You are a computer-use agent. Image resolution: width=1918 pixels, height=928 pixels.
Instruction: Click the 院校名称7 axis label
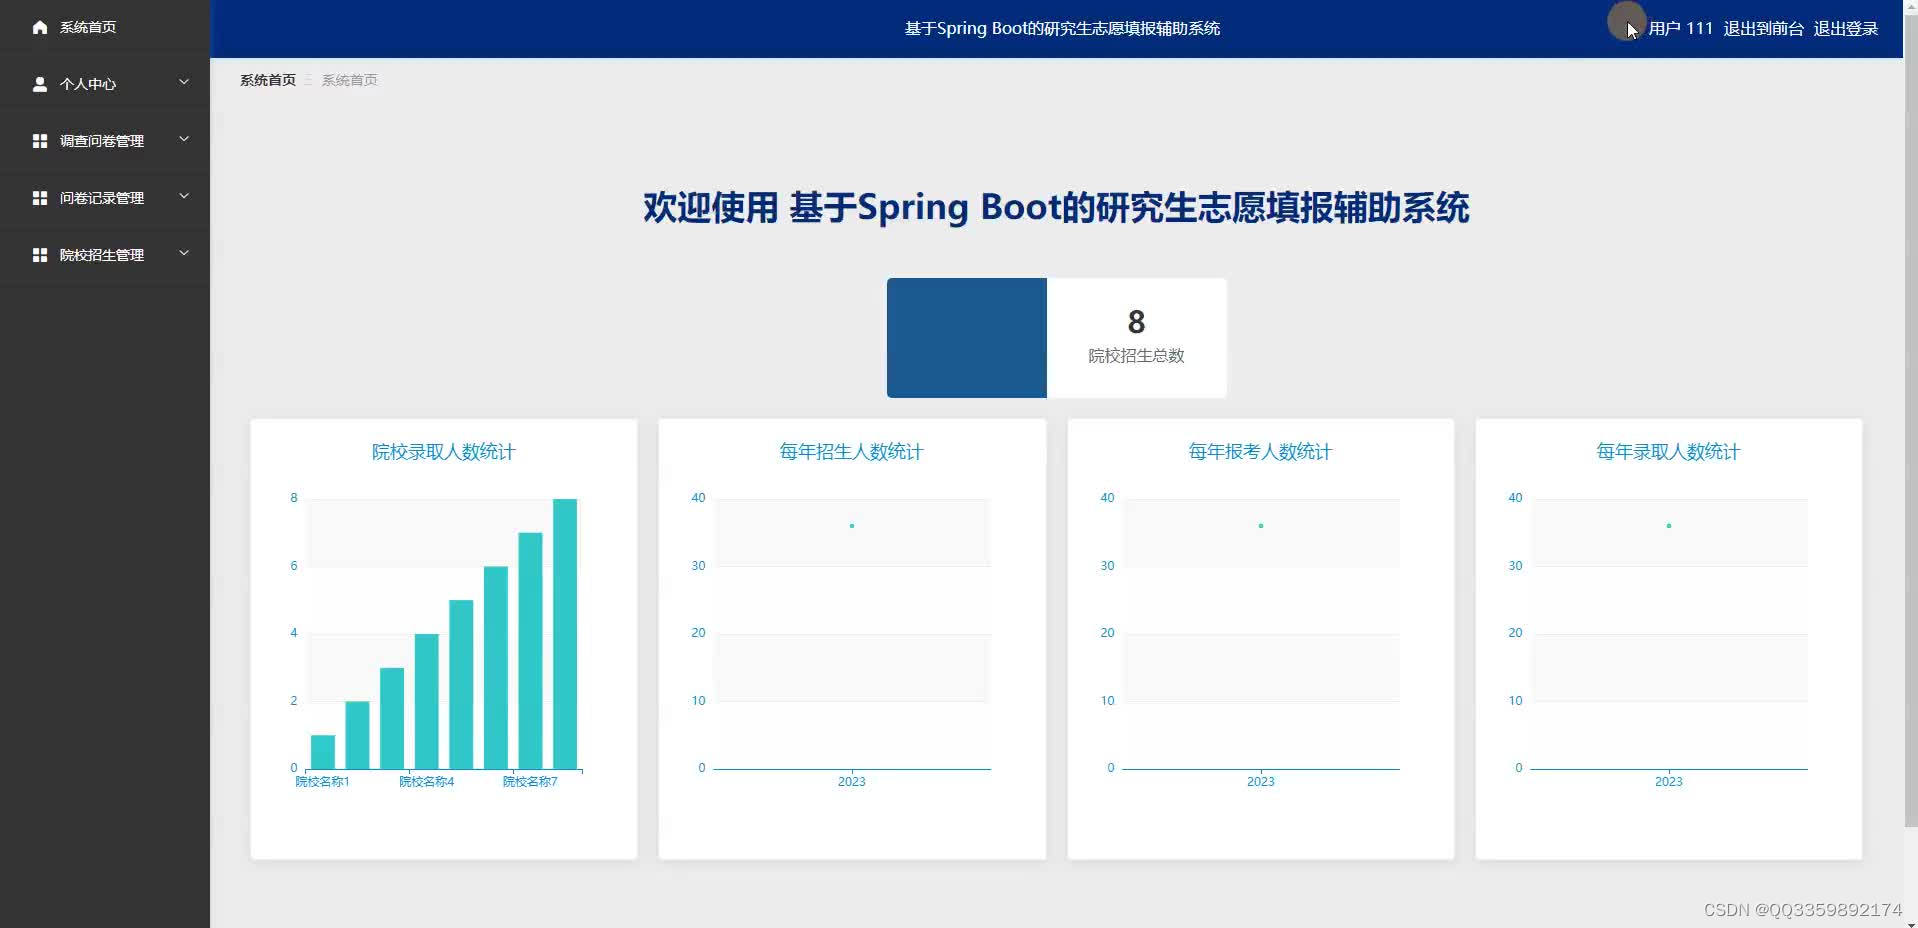[x=530, y=782]
